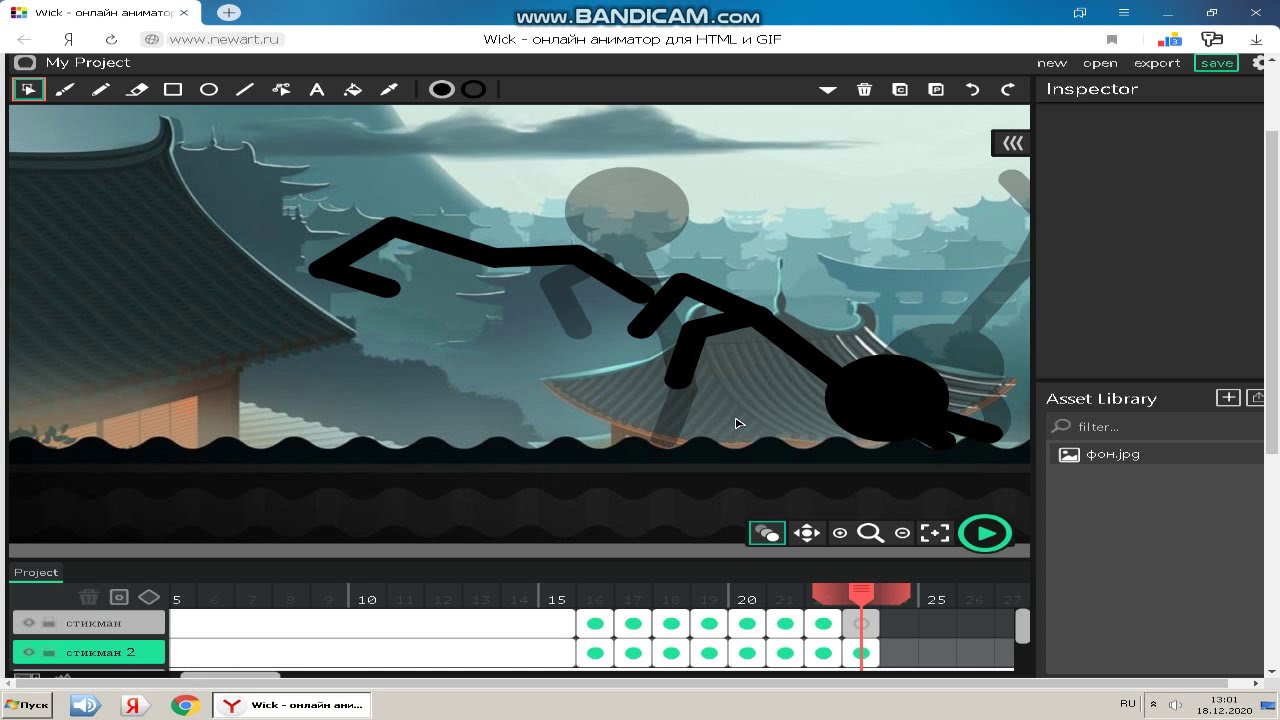
Task: Switch to the Project timeline tab
Action: click(36, 572)
